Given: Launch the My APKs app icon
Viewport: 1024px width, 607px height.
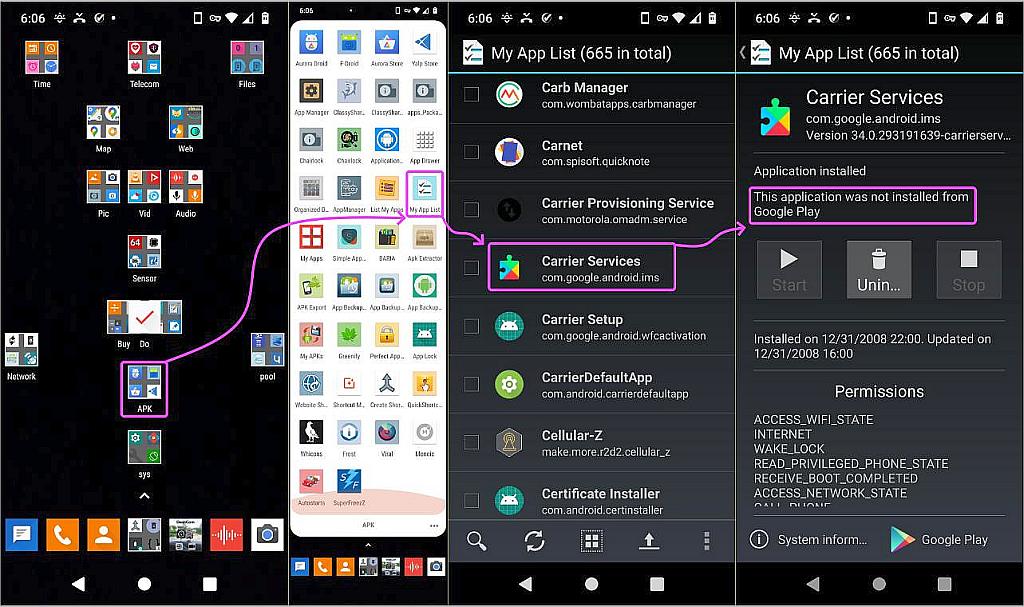Looking at the screenshot, I should point(312,335).
